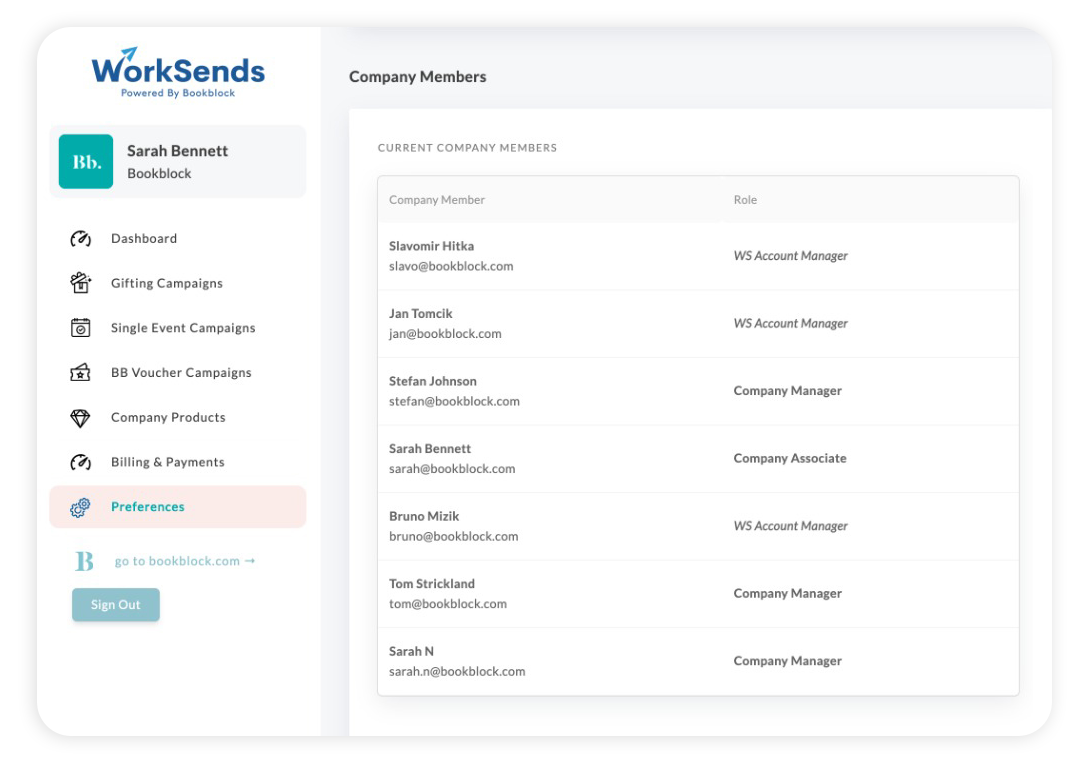Screen dimensions: 1089x769
Task: Click Sarah N's Company Manager role
Action: pos(788,661)
